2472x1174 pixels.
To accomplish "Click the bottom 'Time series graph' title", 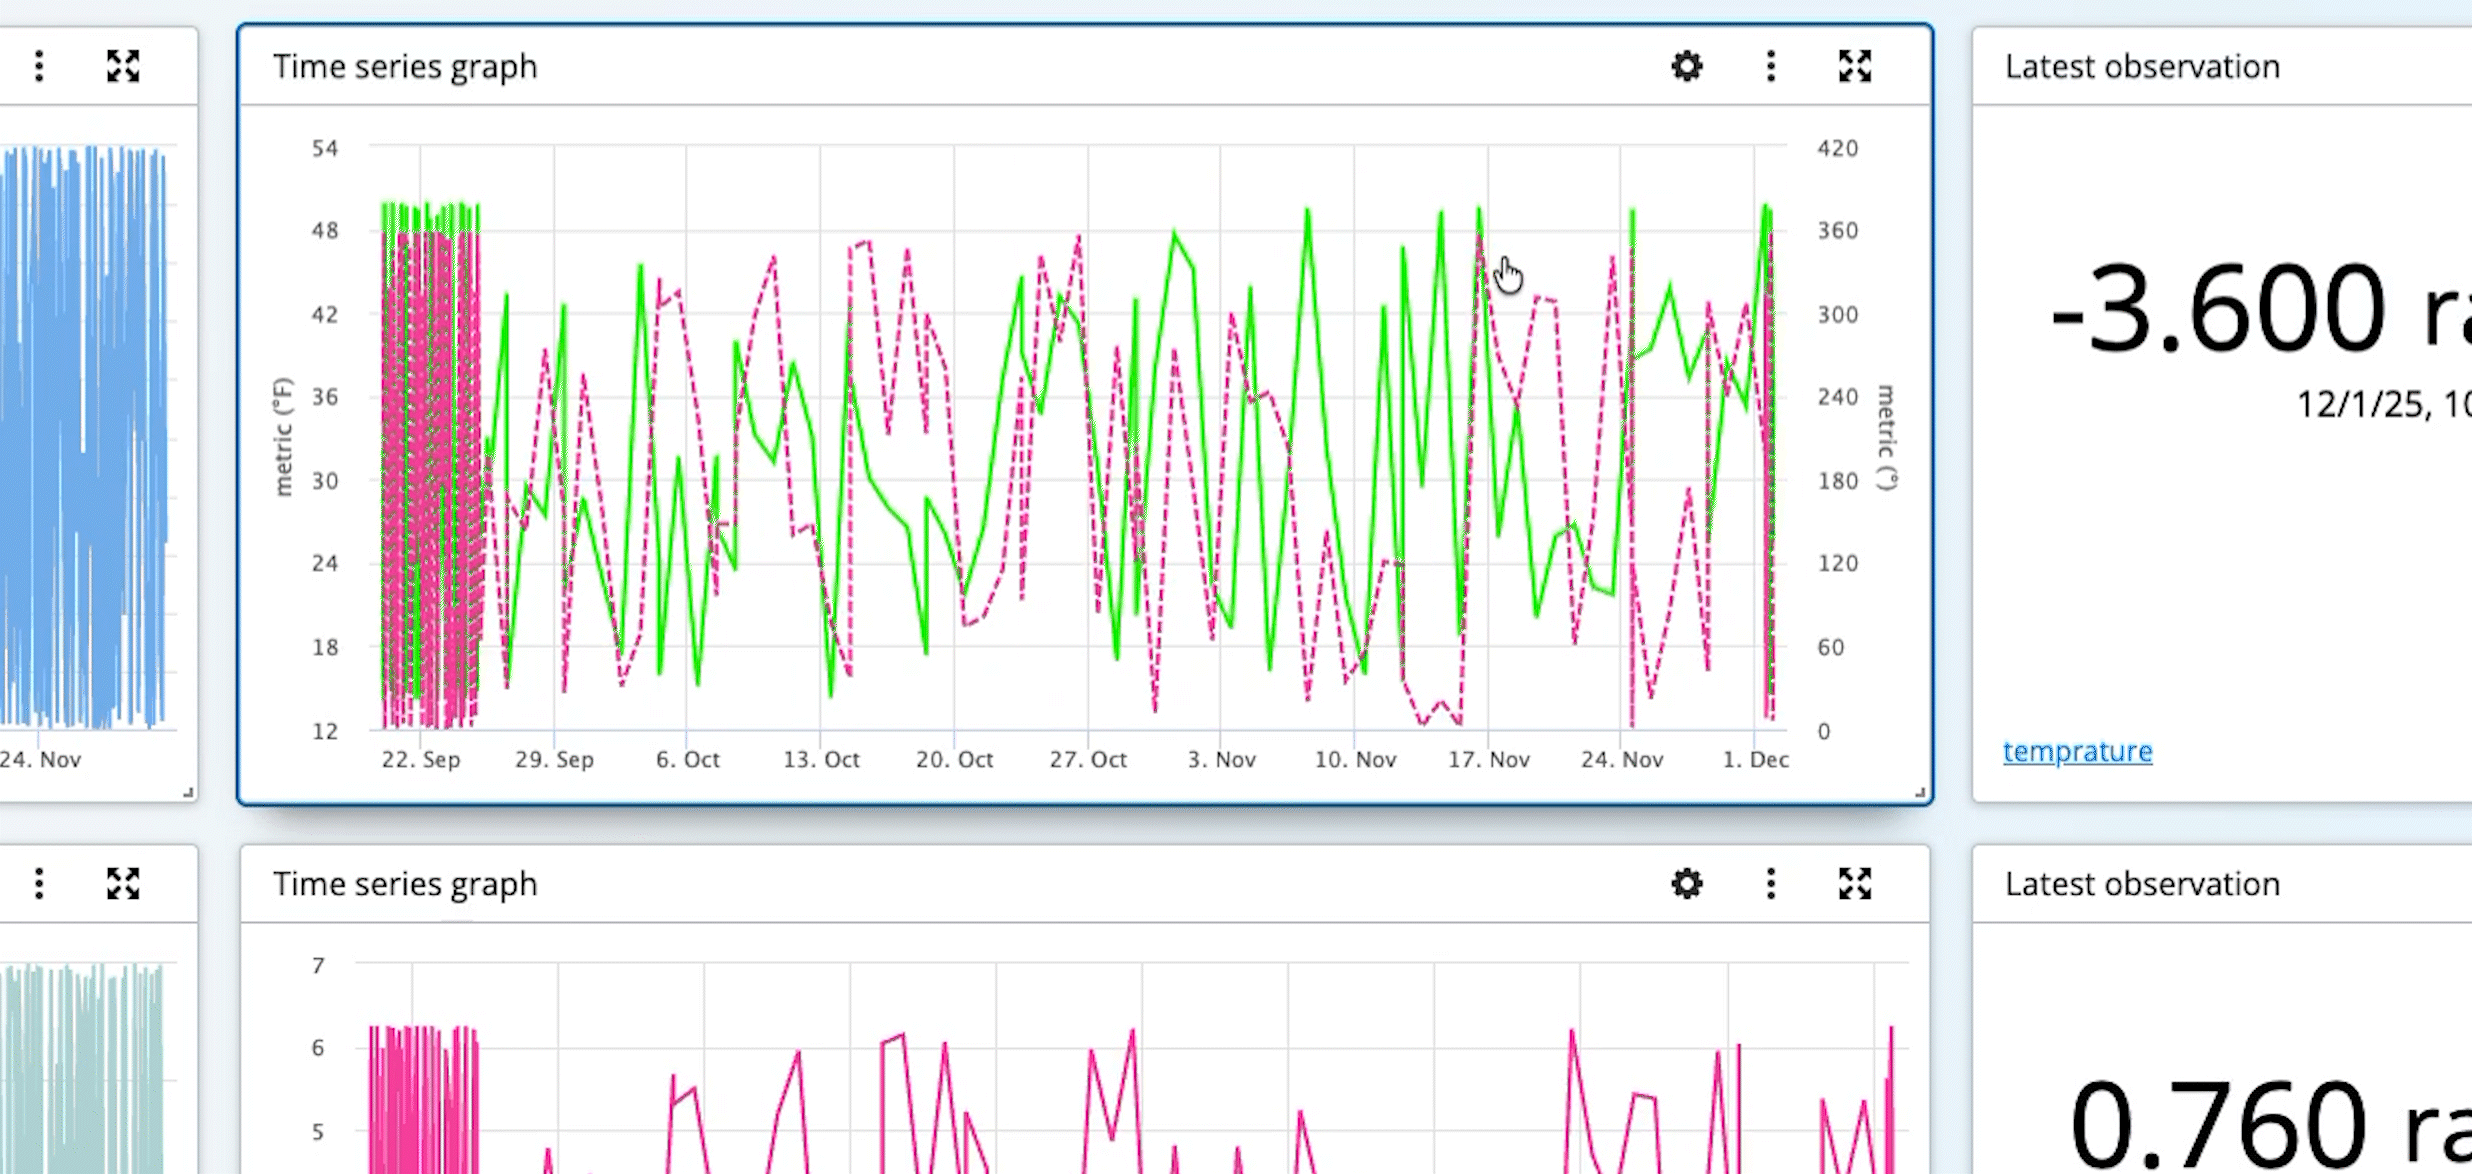I will [x=405, y=885].
